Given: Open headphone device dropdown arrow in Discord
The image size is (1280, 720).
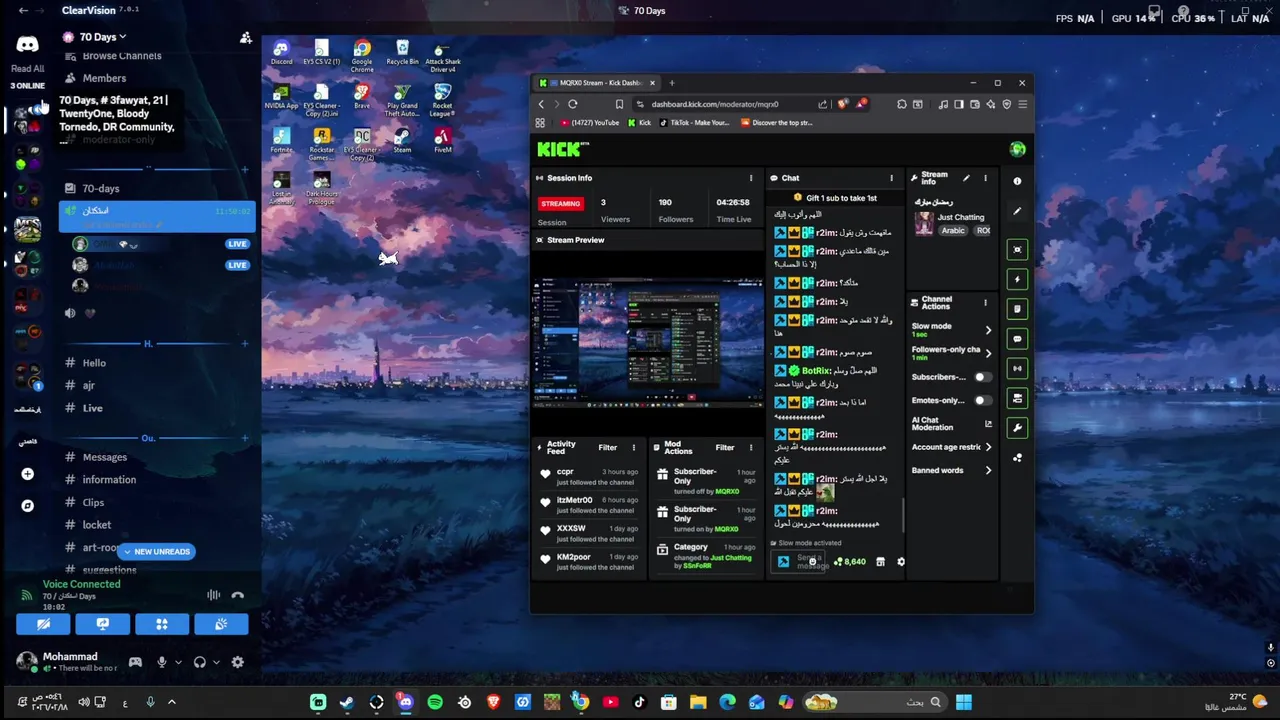Looking at the screenshot, I should point(216,662).
